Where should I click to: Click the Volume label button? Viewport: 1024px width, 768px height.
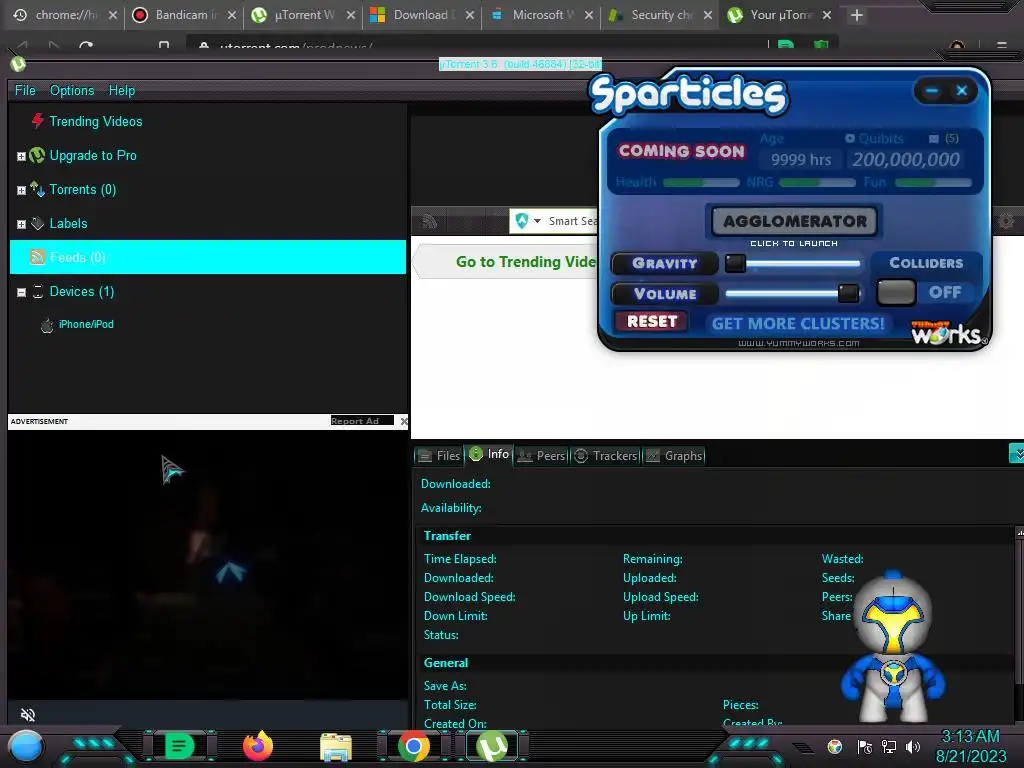click(664, 294)
